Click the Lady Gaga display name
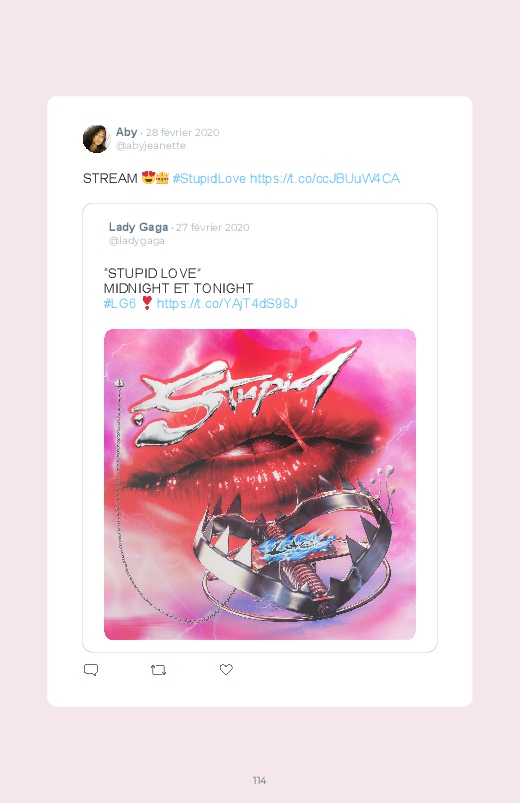Screen dimensions: 520x803 [138, 227]
